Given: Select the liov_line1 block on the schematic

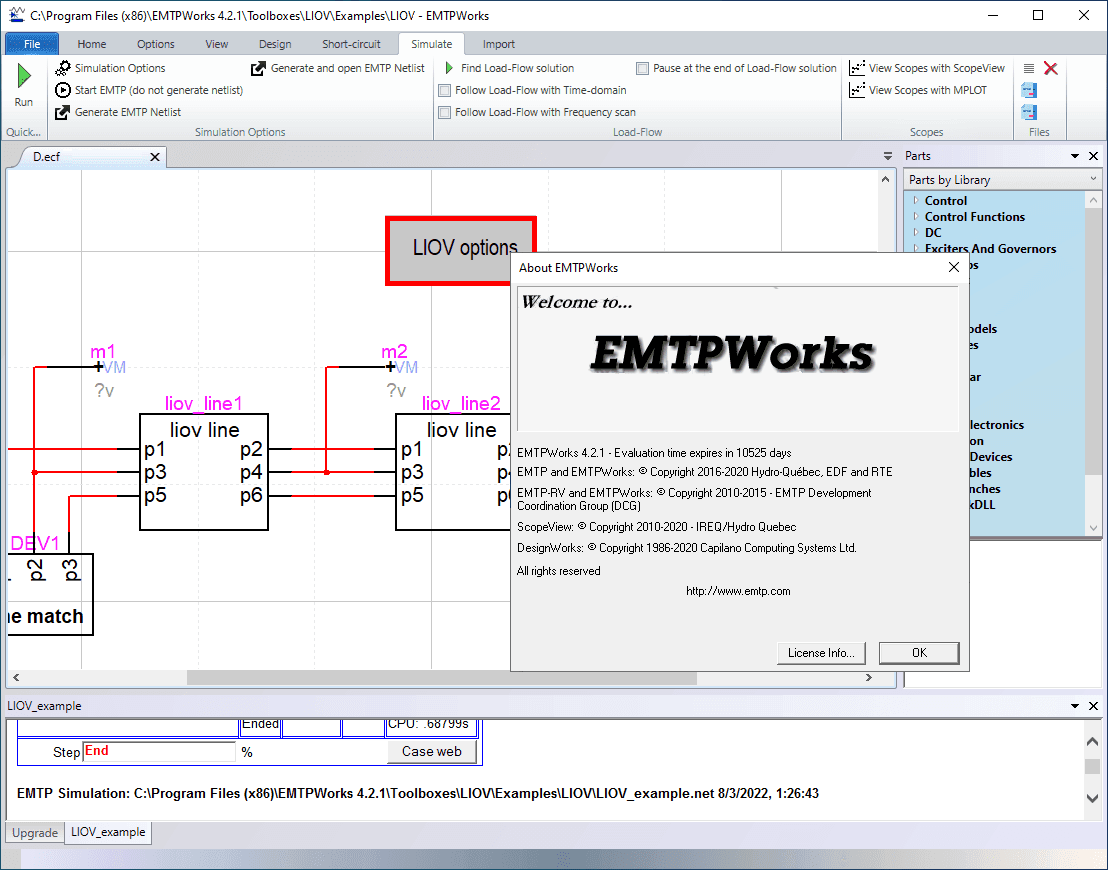Looking at the screenshot, I should (x=204, y=472).
